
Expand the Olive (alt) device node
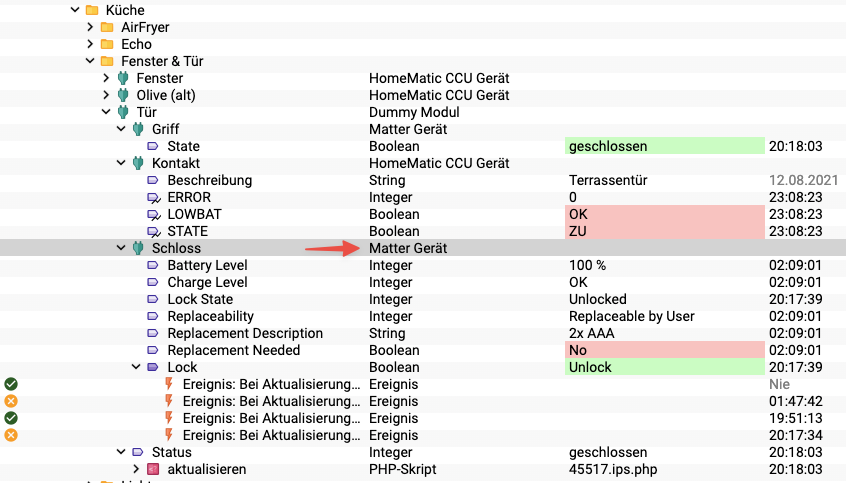pos(107,95)
